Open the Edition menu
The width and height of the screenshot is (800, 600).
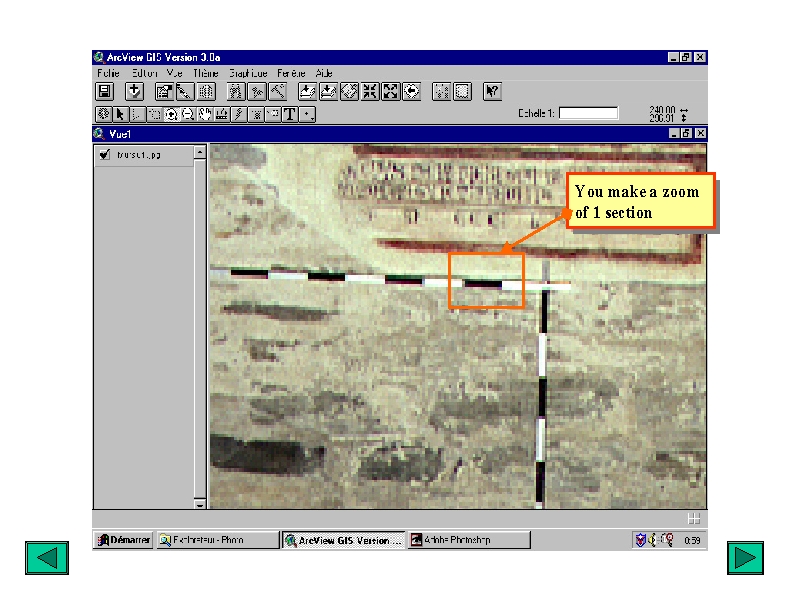pyautogui.click(x=144, y=73)
